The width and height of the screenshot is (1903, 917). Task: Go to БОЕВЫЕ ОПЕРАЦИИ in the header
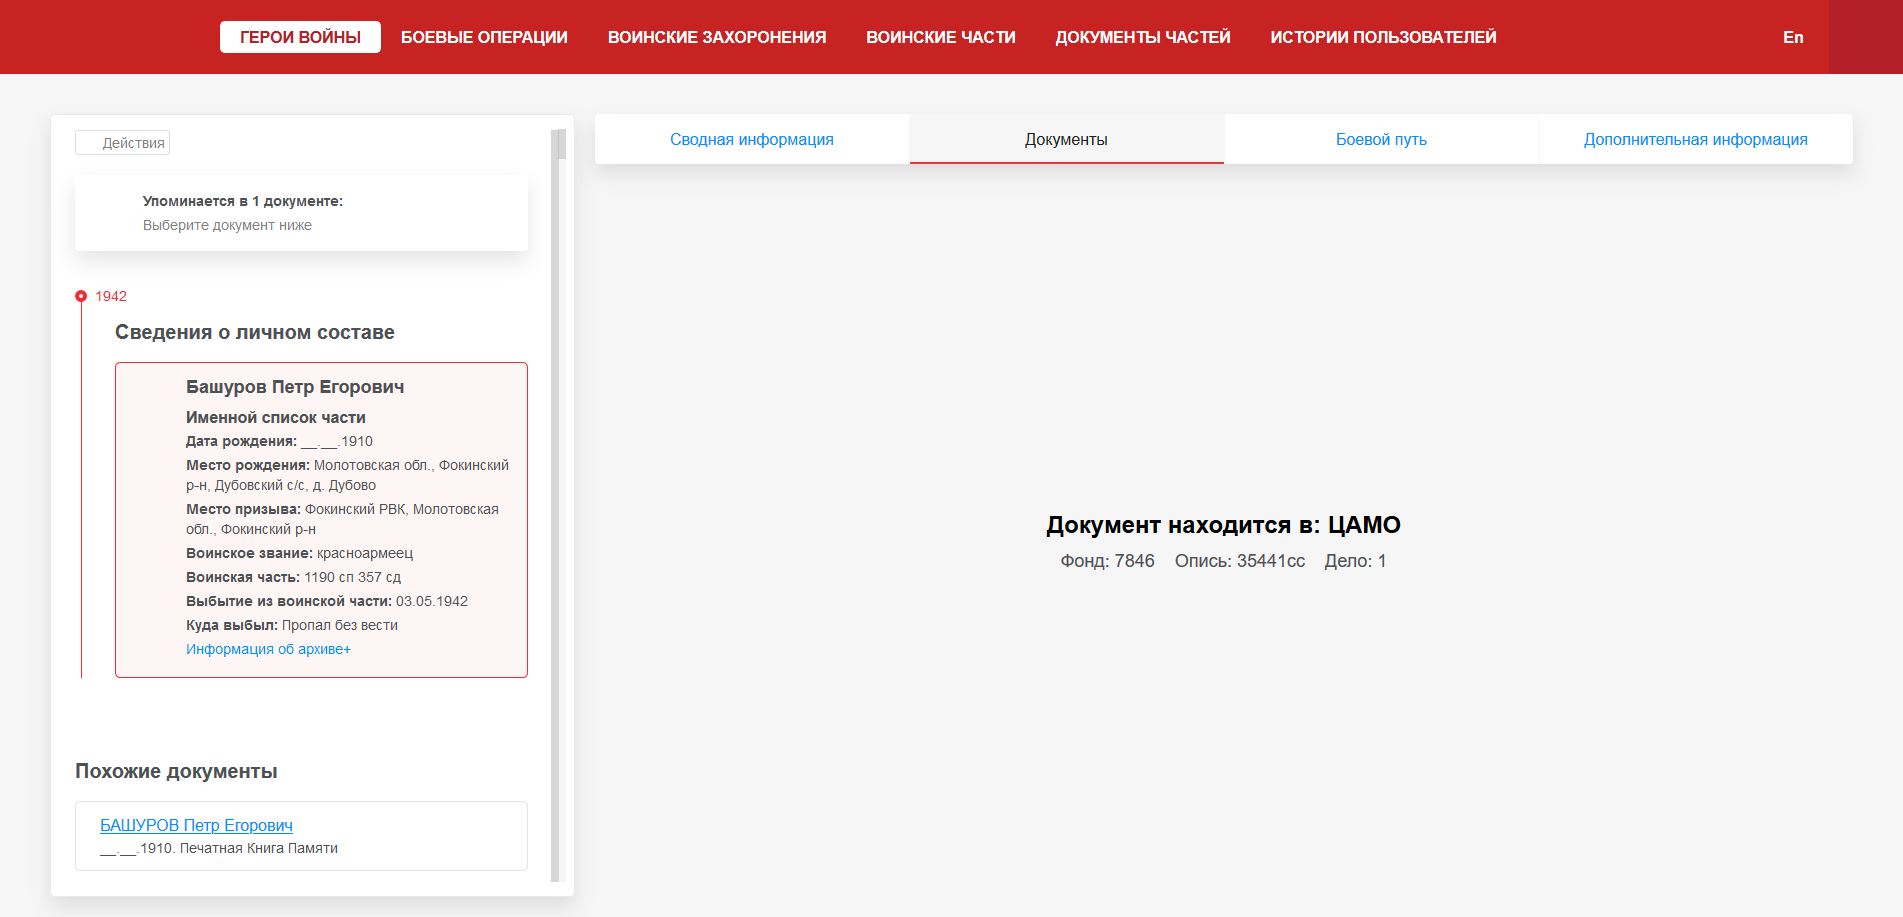(484, 37)
